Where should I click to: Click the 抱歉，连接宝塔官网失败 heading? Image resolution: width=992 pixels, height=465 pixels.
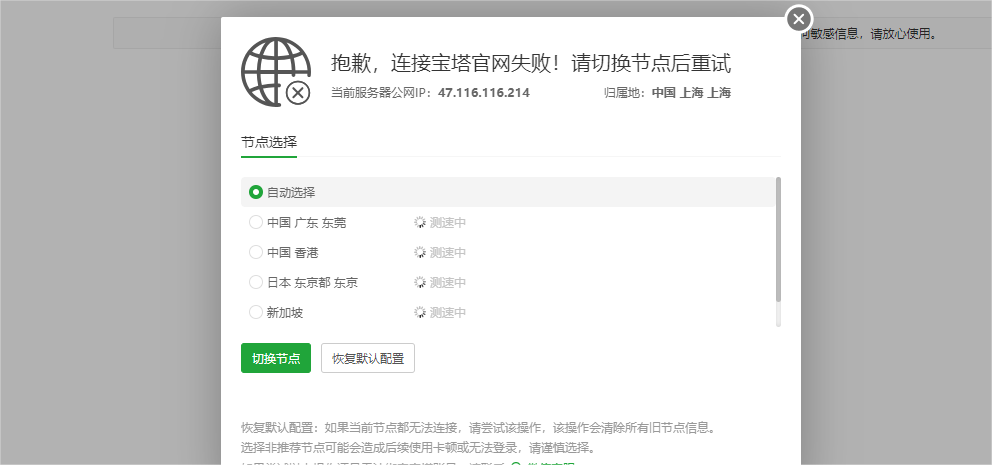tap(531, 64)
